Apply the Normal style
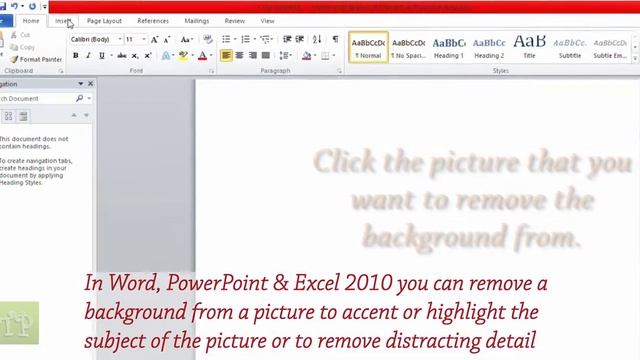The image size is (640, 360). pos(368,47)
